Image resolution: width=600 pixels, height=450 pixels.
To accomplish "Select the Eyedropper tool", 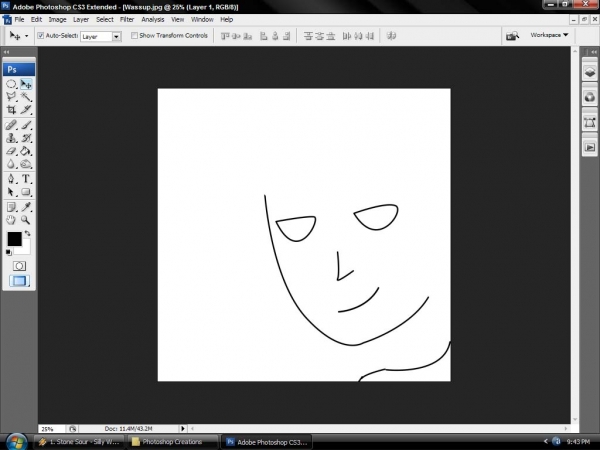I will pyautogui.click(x=26, y=207).
